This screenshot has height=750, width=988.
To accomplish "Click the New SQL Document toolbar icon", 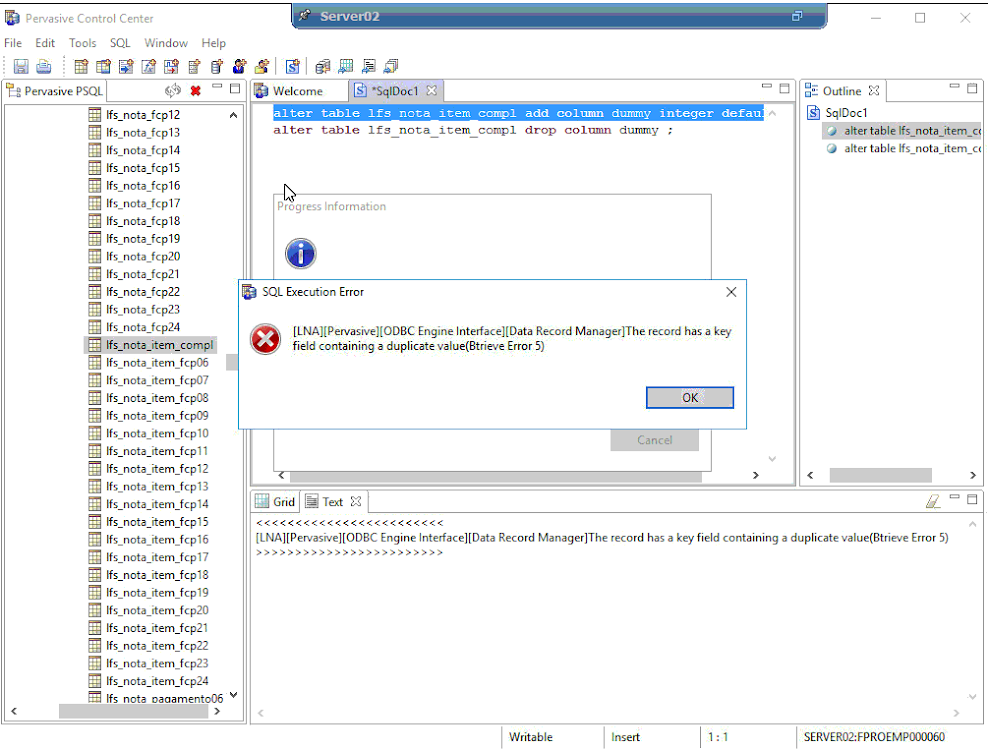I will pyautogui.click(x=292, y=66).
